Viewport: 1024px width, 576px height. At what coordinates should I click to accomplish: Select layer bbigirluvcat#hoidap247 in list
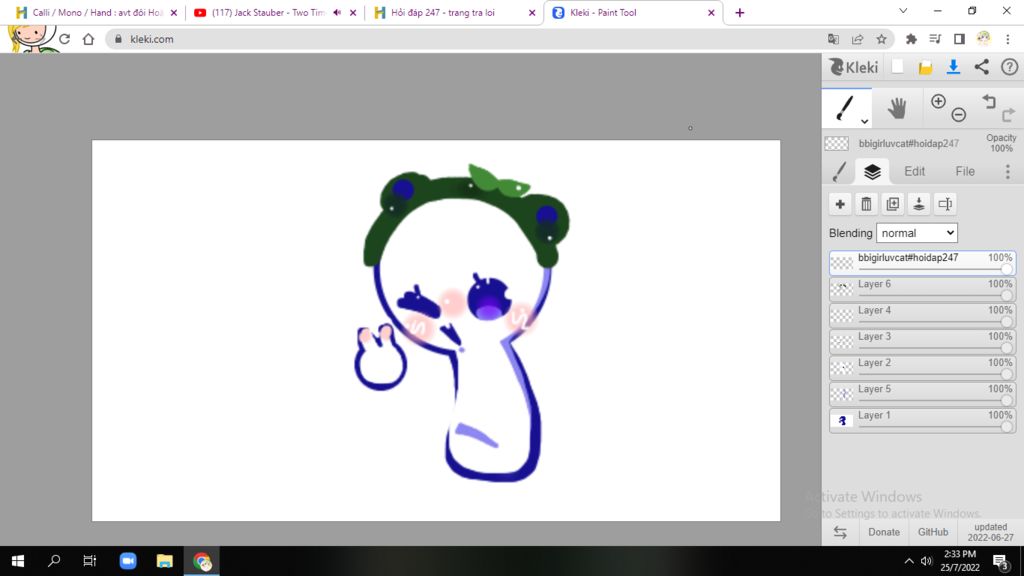922,263
